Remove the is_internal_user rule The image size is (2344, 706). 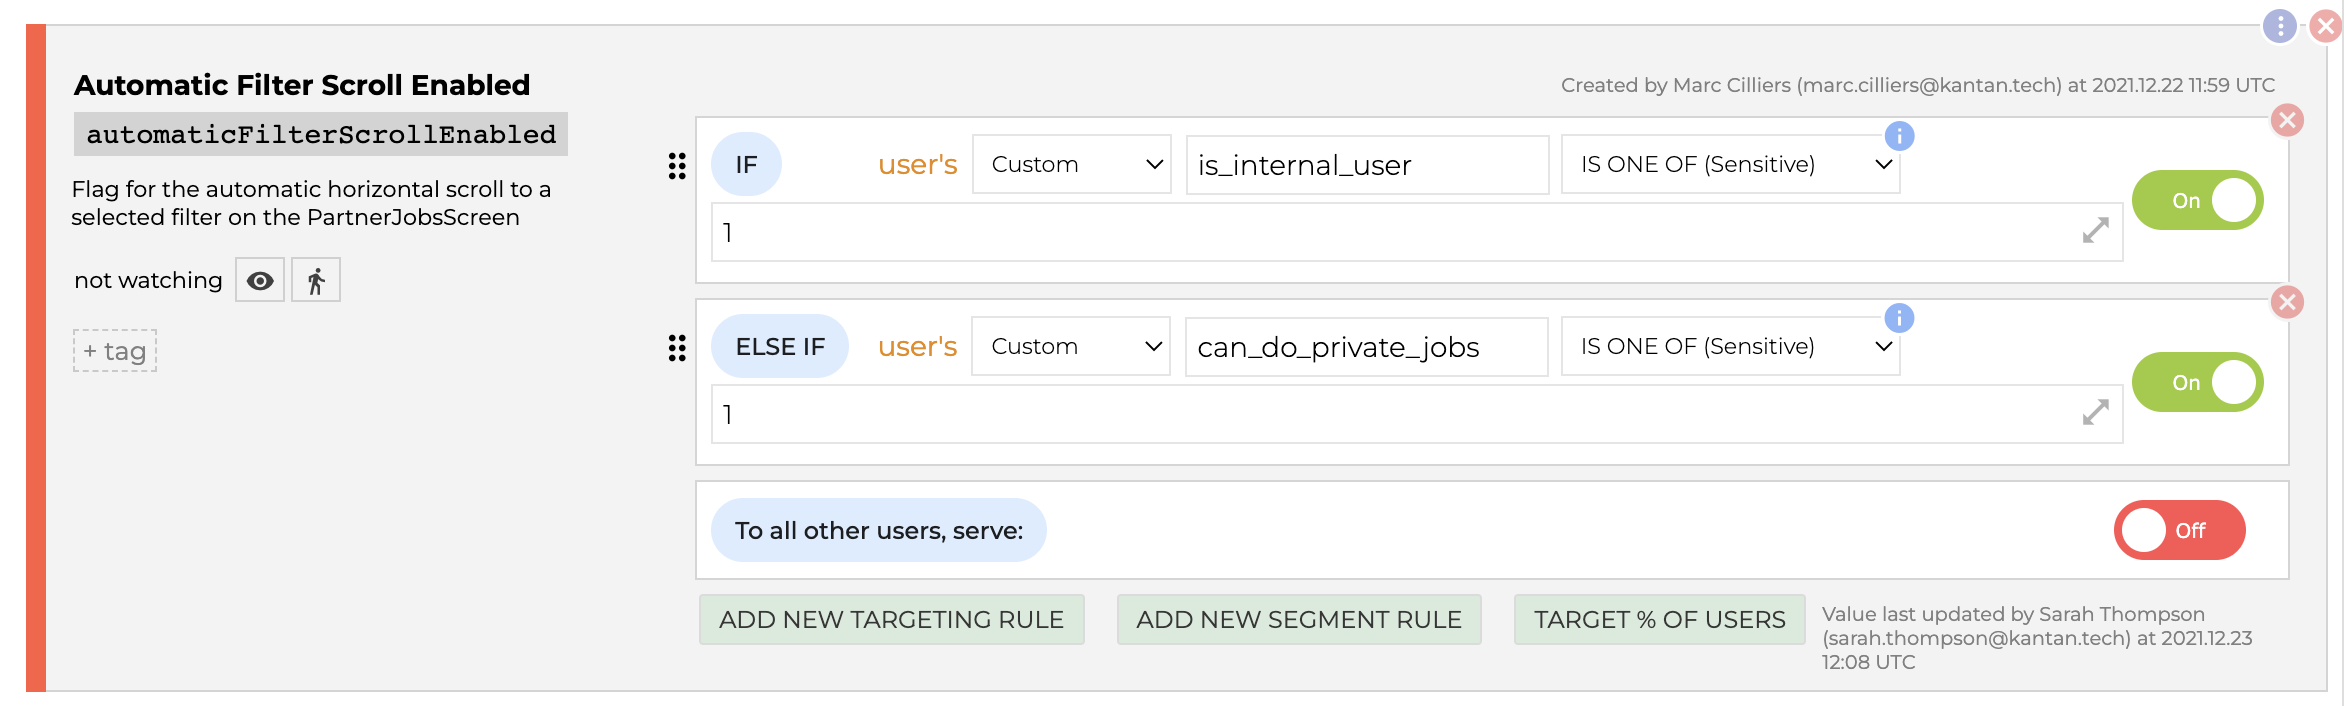tap(2286, 121)
